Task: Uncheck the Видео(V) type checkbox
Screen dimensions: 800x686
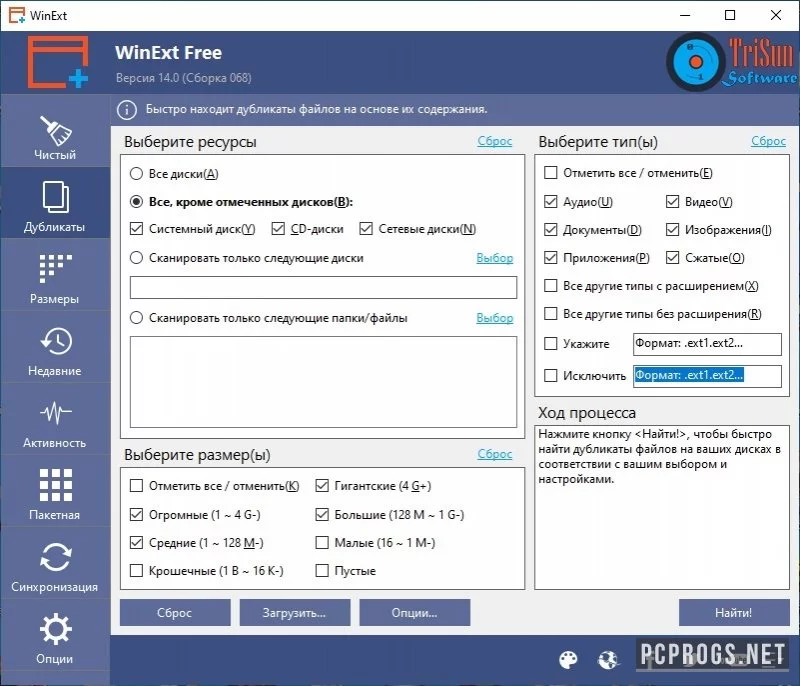Action: 672,202
